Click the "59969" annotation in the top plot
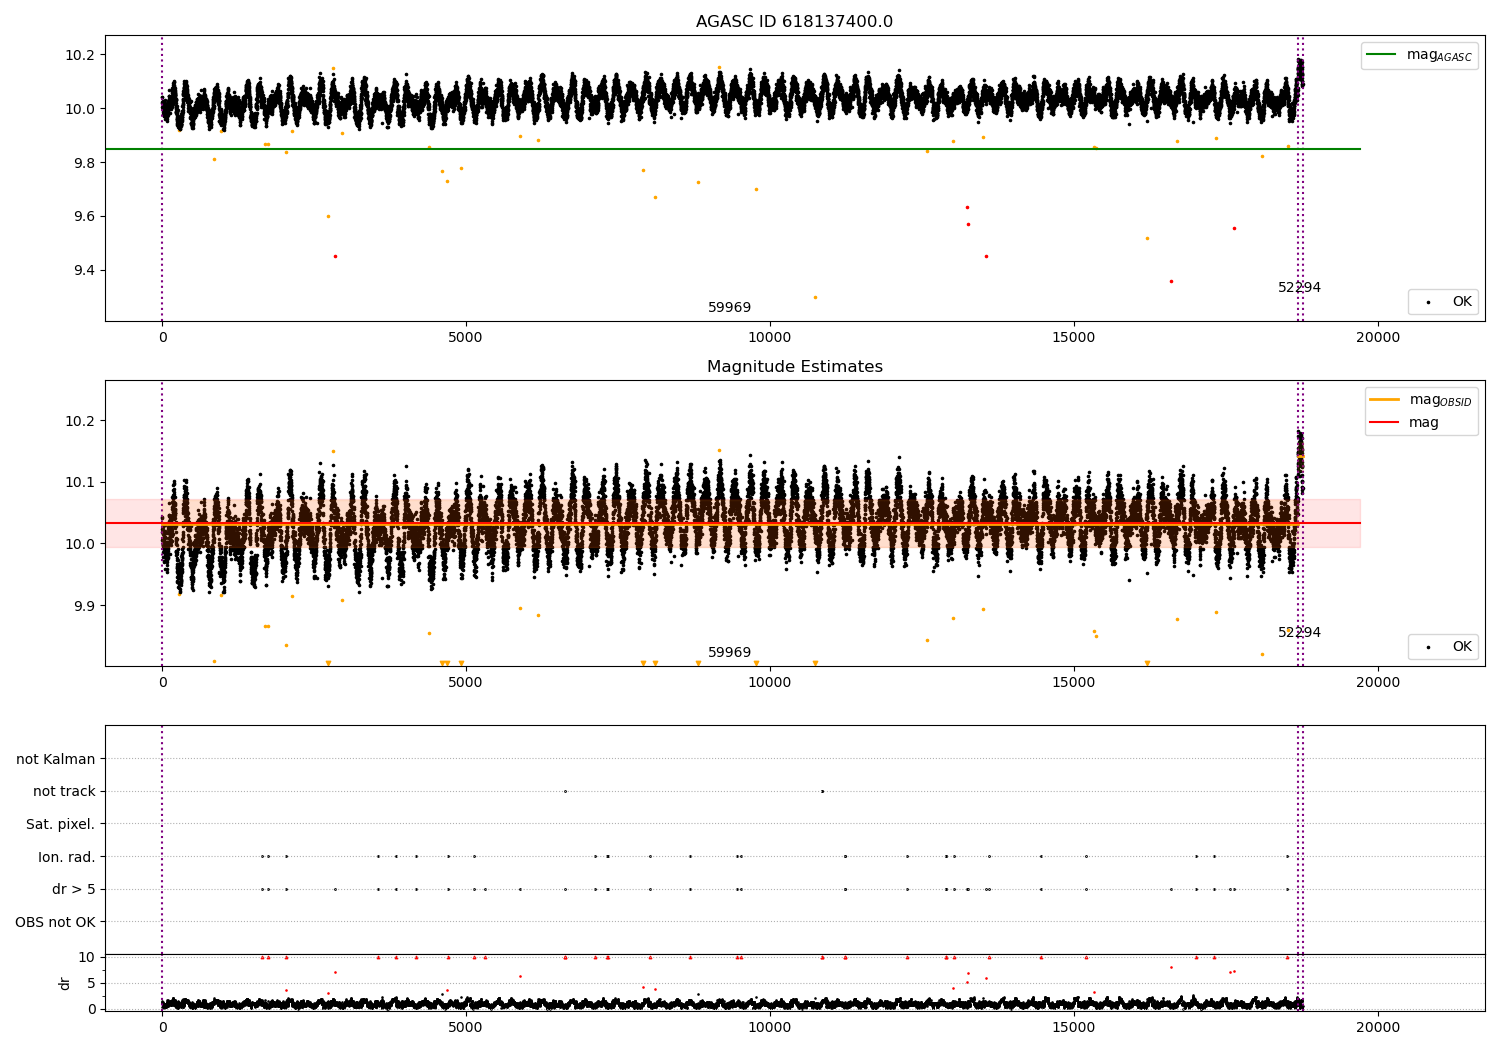1500x1050 pixels. tap(729, 308)
